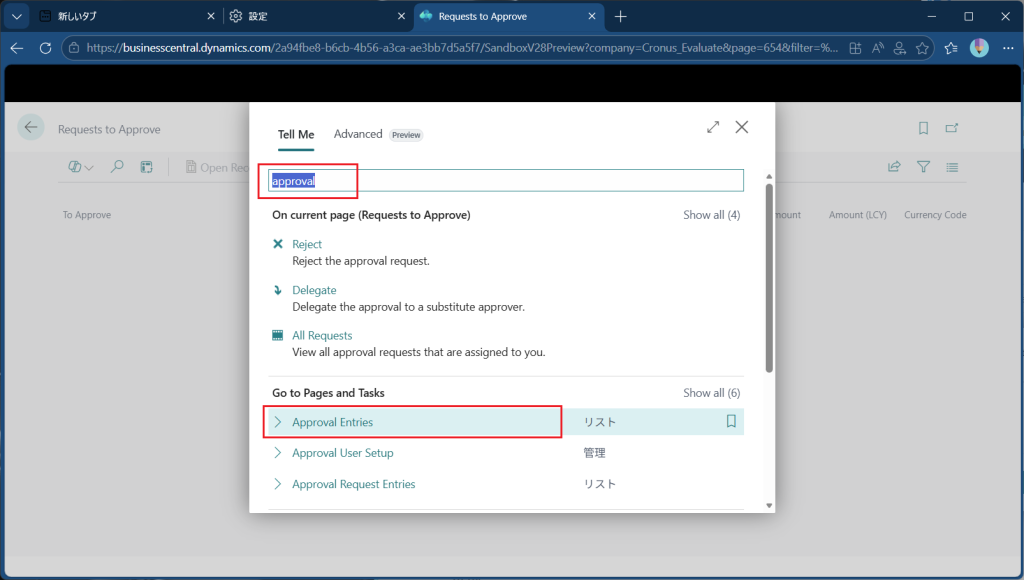Expand the Tell Me dialog to full size

click(713, 127)
